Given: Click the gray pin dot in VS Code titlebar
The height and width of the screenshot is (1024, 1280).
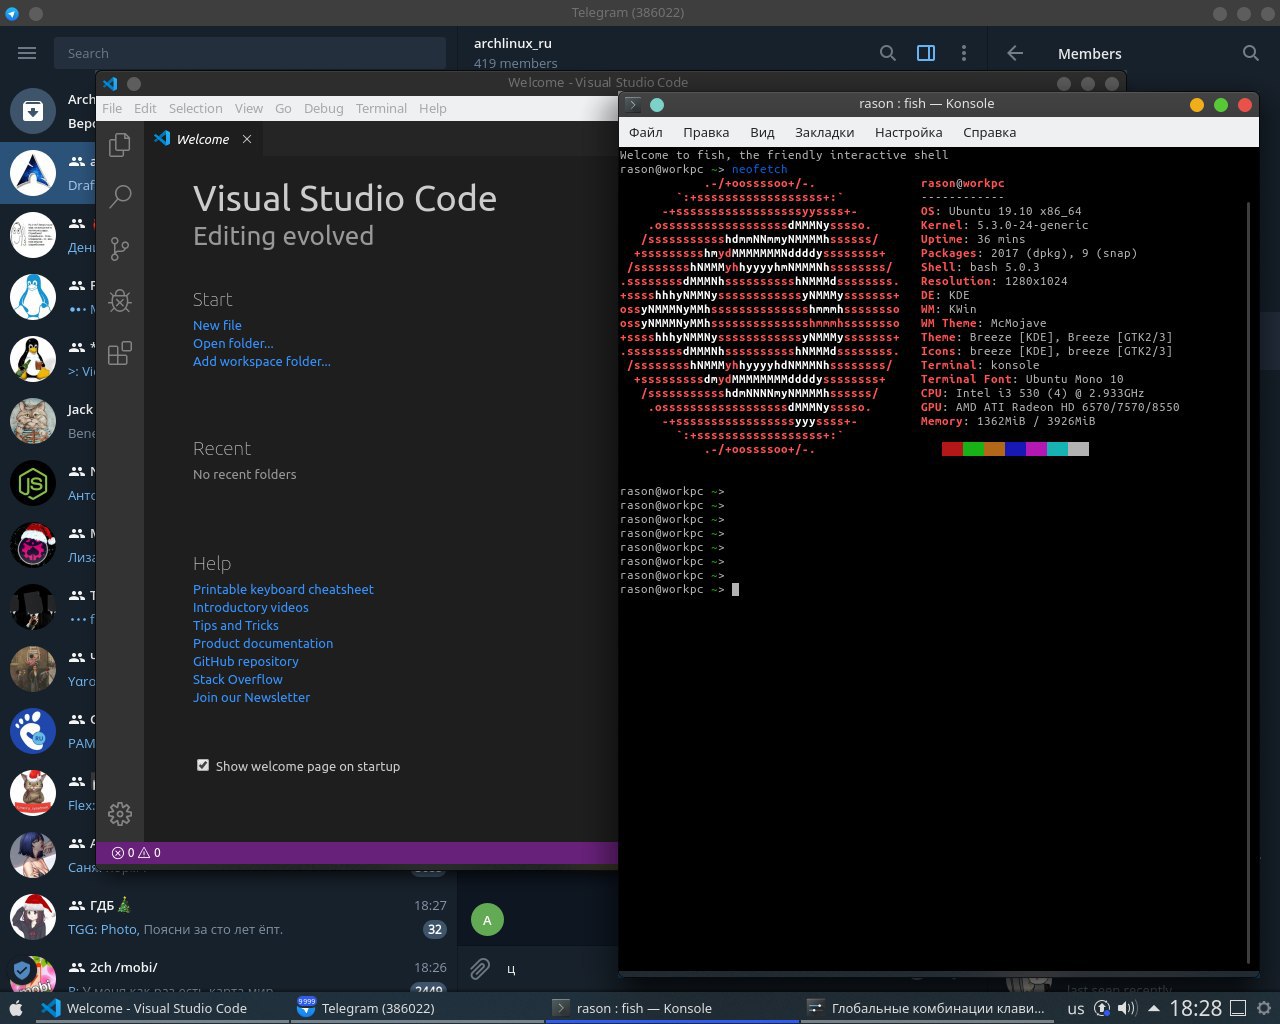Looking at the screenshot, I should [x=134, y=84].
